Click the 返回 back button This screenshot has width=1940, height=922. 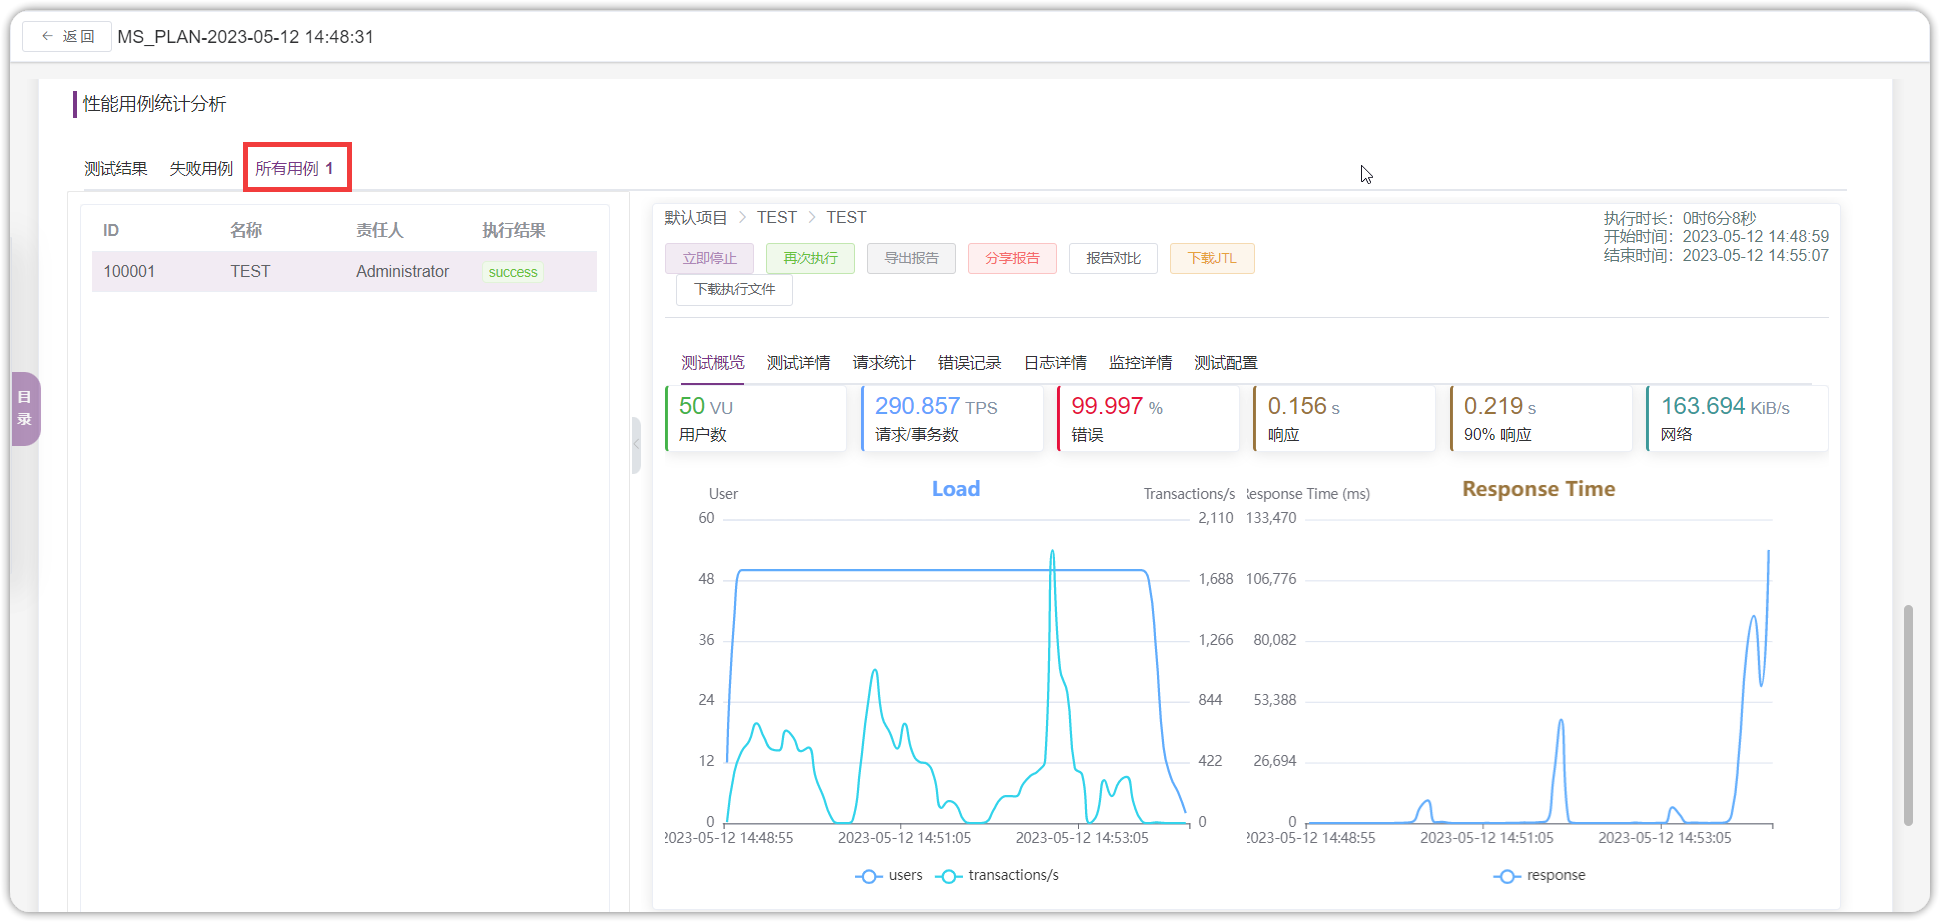[x=67, y=36]
